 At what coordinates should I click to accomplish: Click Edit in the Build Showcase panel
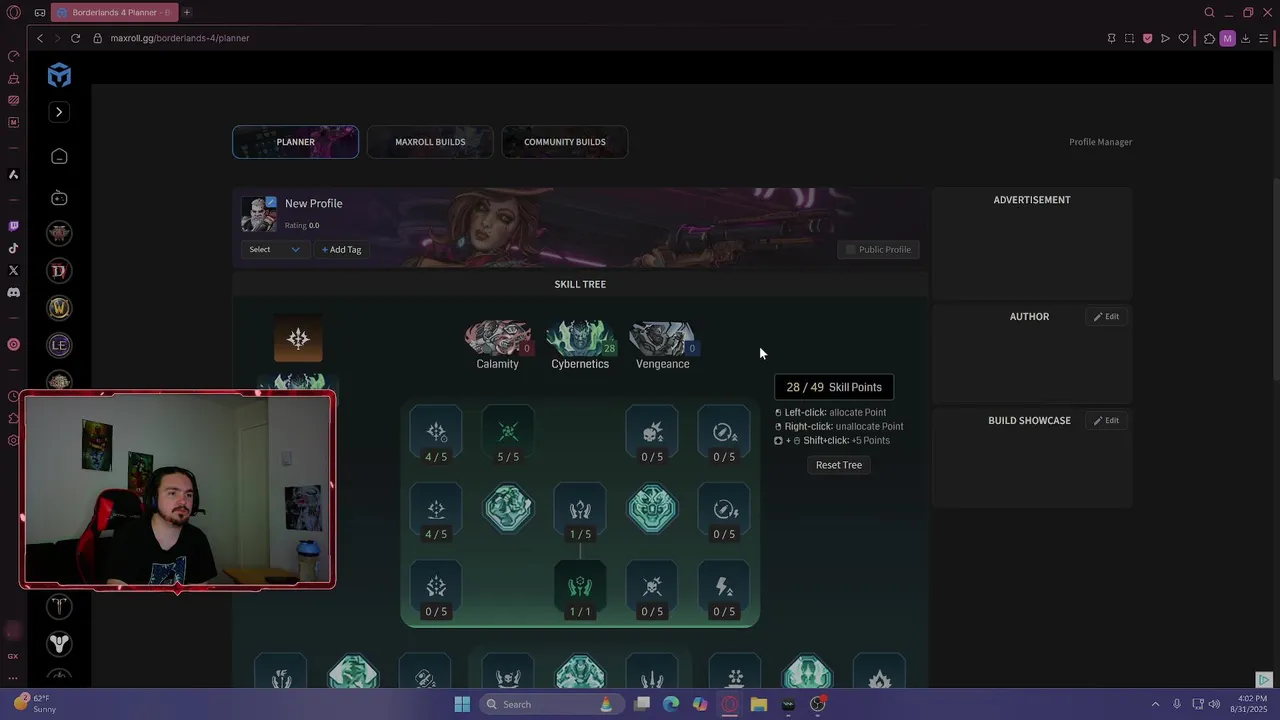pyautogui.click(x=1106, y=421)
